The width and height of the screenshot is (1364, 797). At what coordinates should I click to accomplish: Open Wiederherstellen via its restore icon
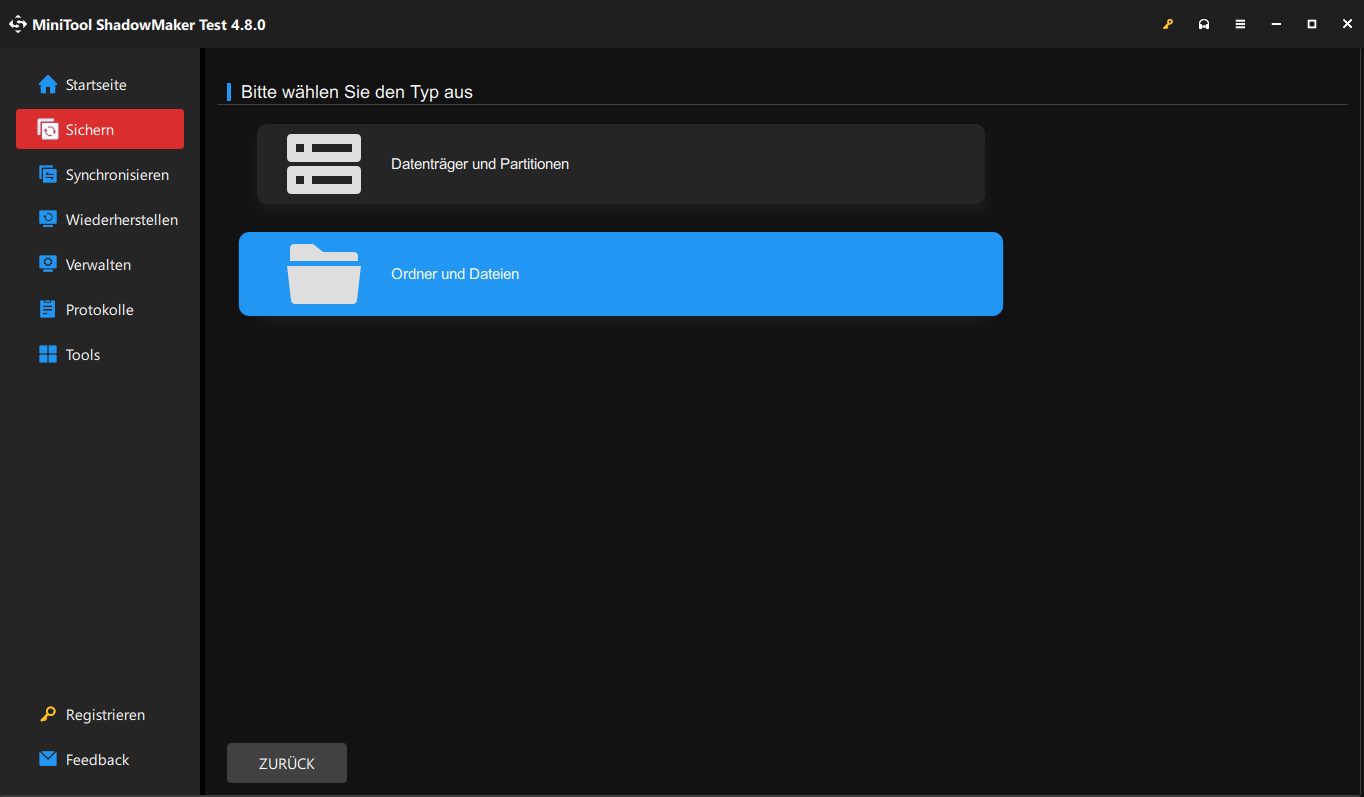coord(47,219)
